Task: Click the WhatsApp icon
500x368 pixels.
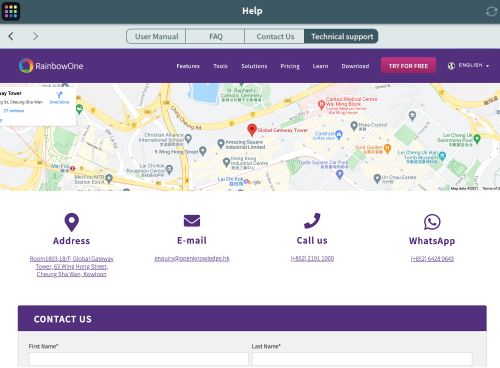Action: click(432, 222)
